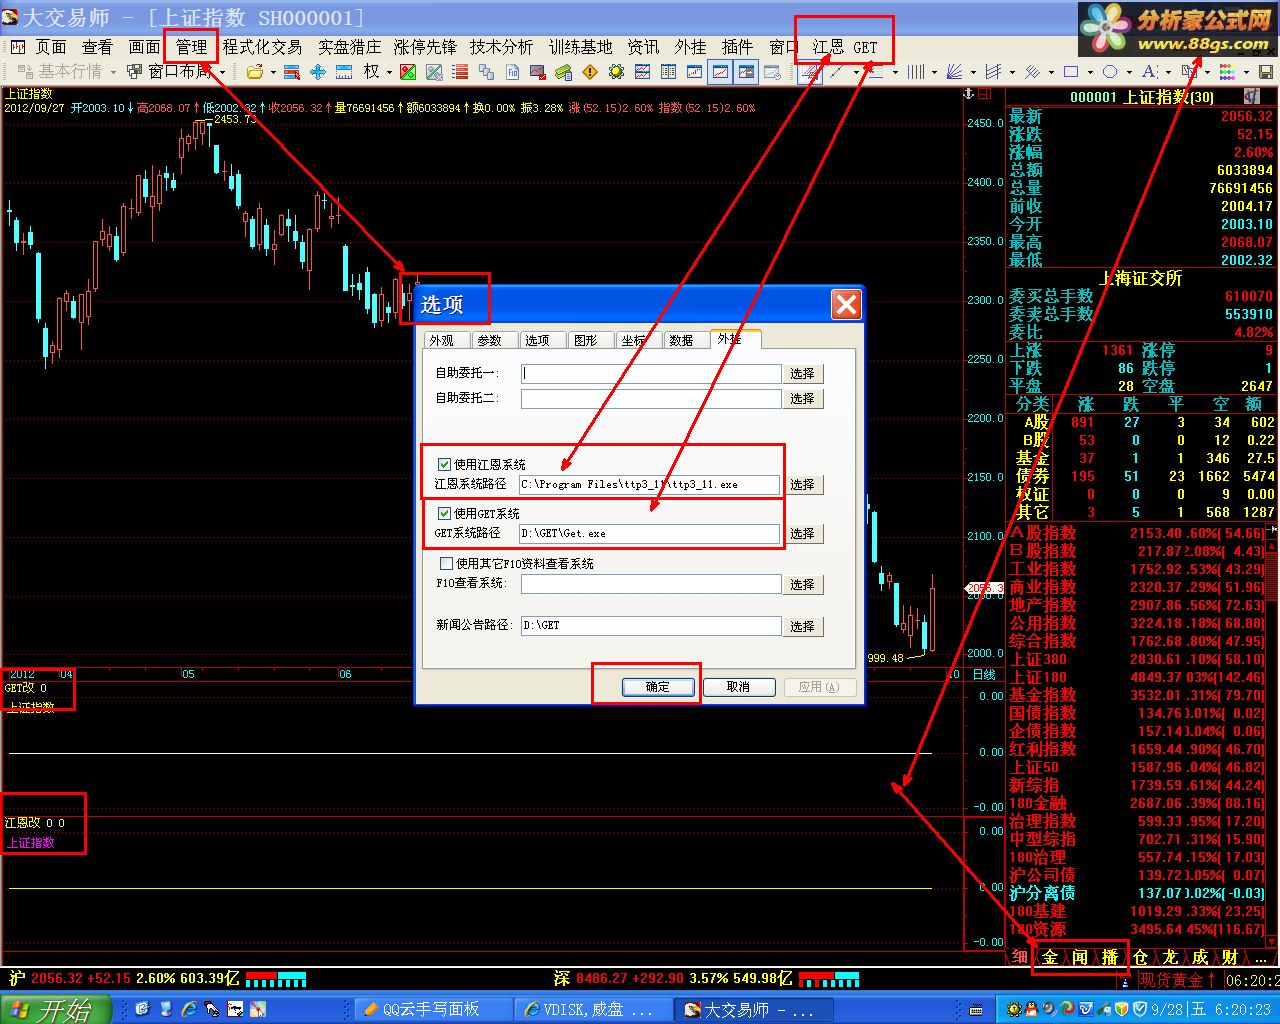Click the red-green percent icon in toolbar

408,72
